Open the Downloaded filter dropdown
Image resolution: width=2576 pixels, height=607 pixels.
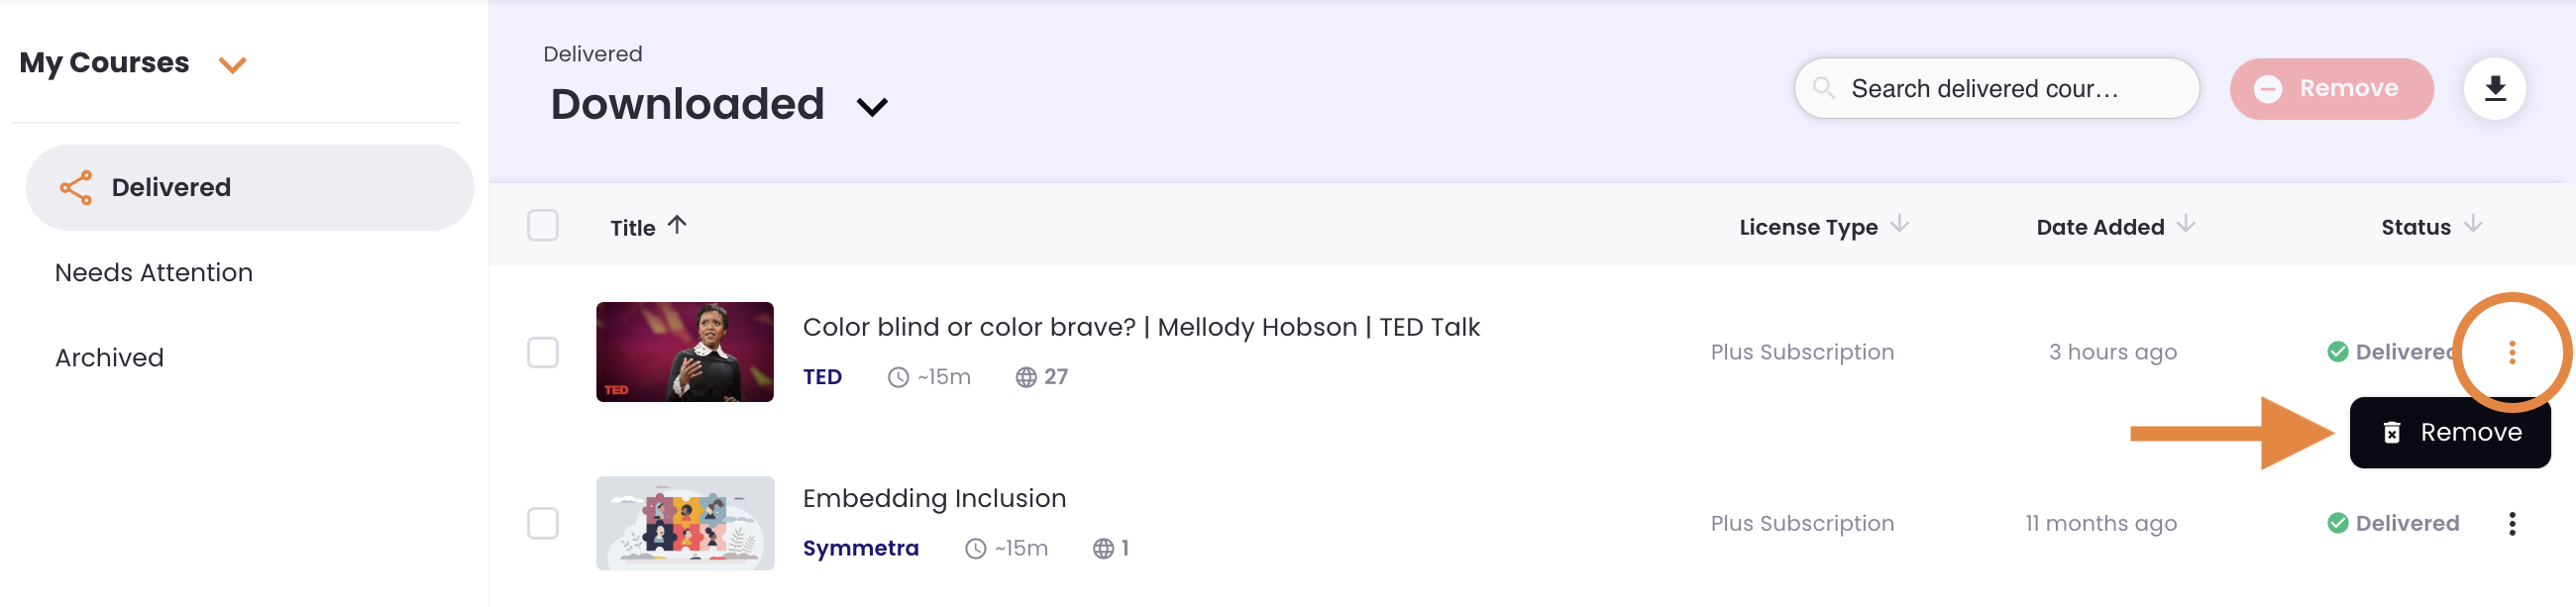click(872, 107)
